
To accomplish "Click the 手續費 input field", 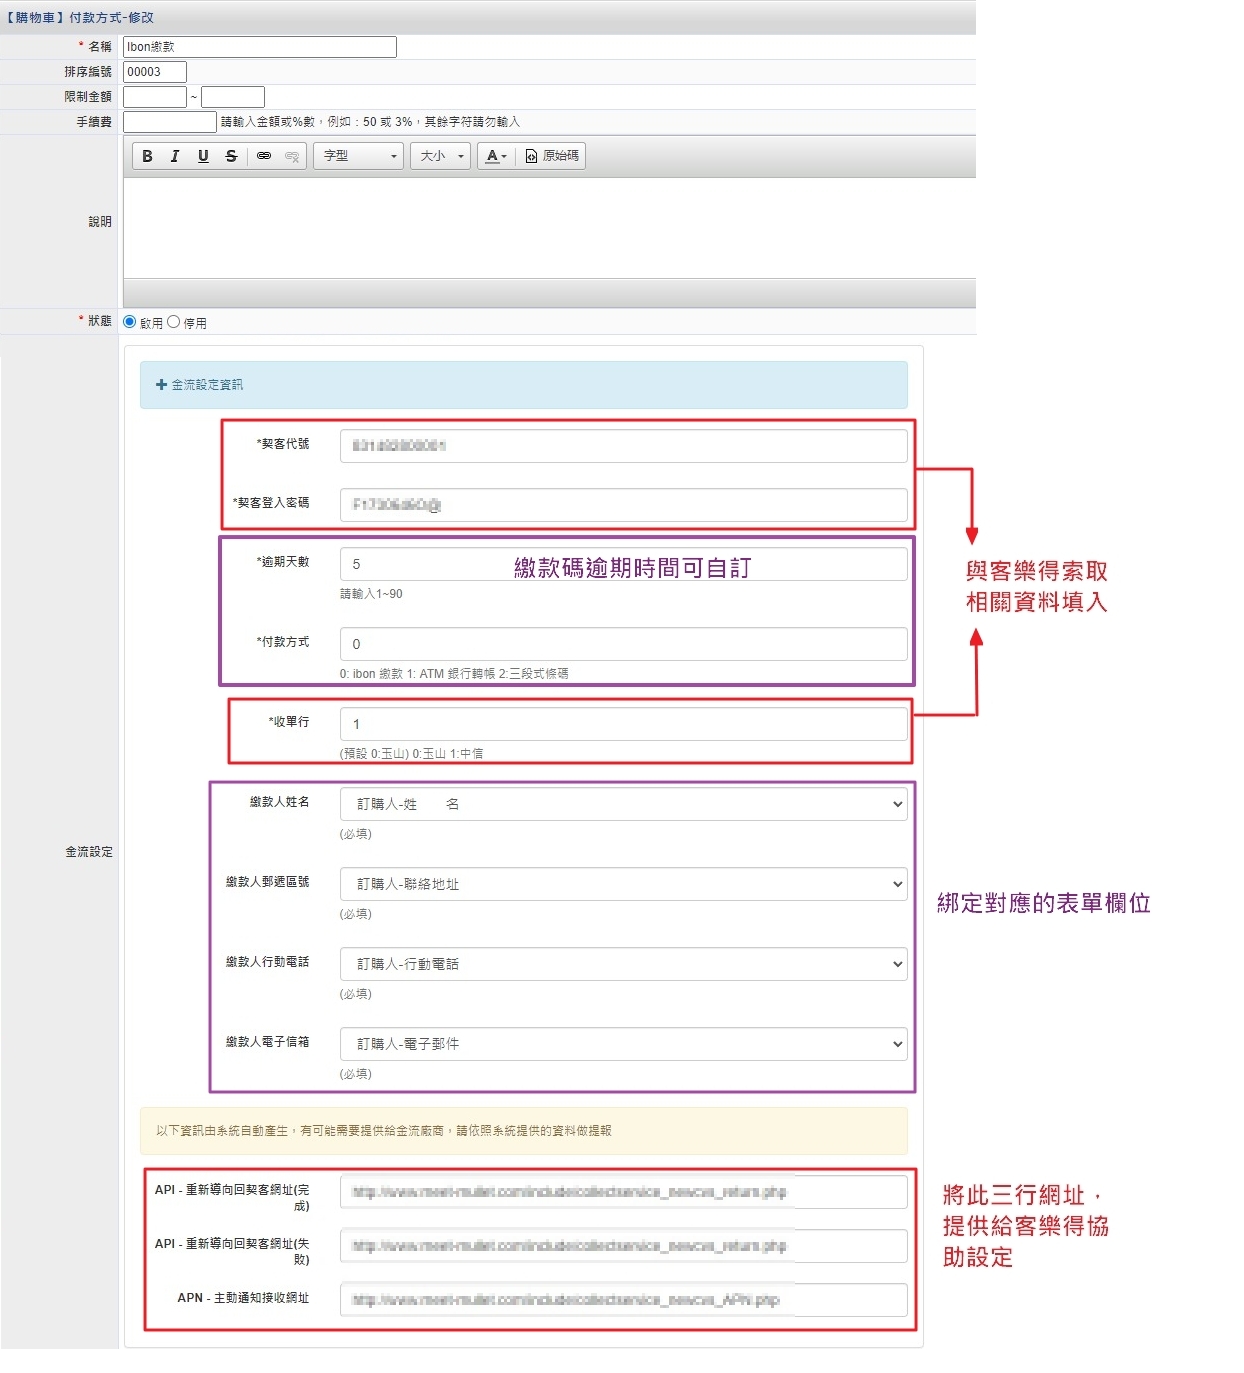I will 169,122.
